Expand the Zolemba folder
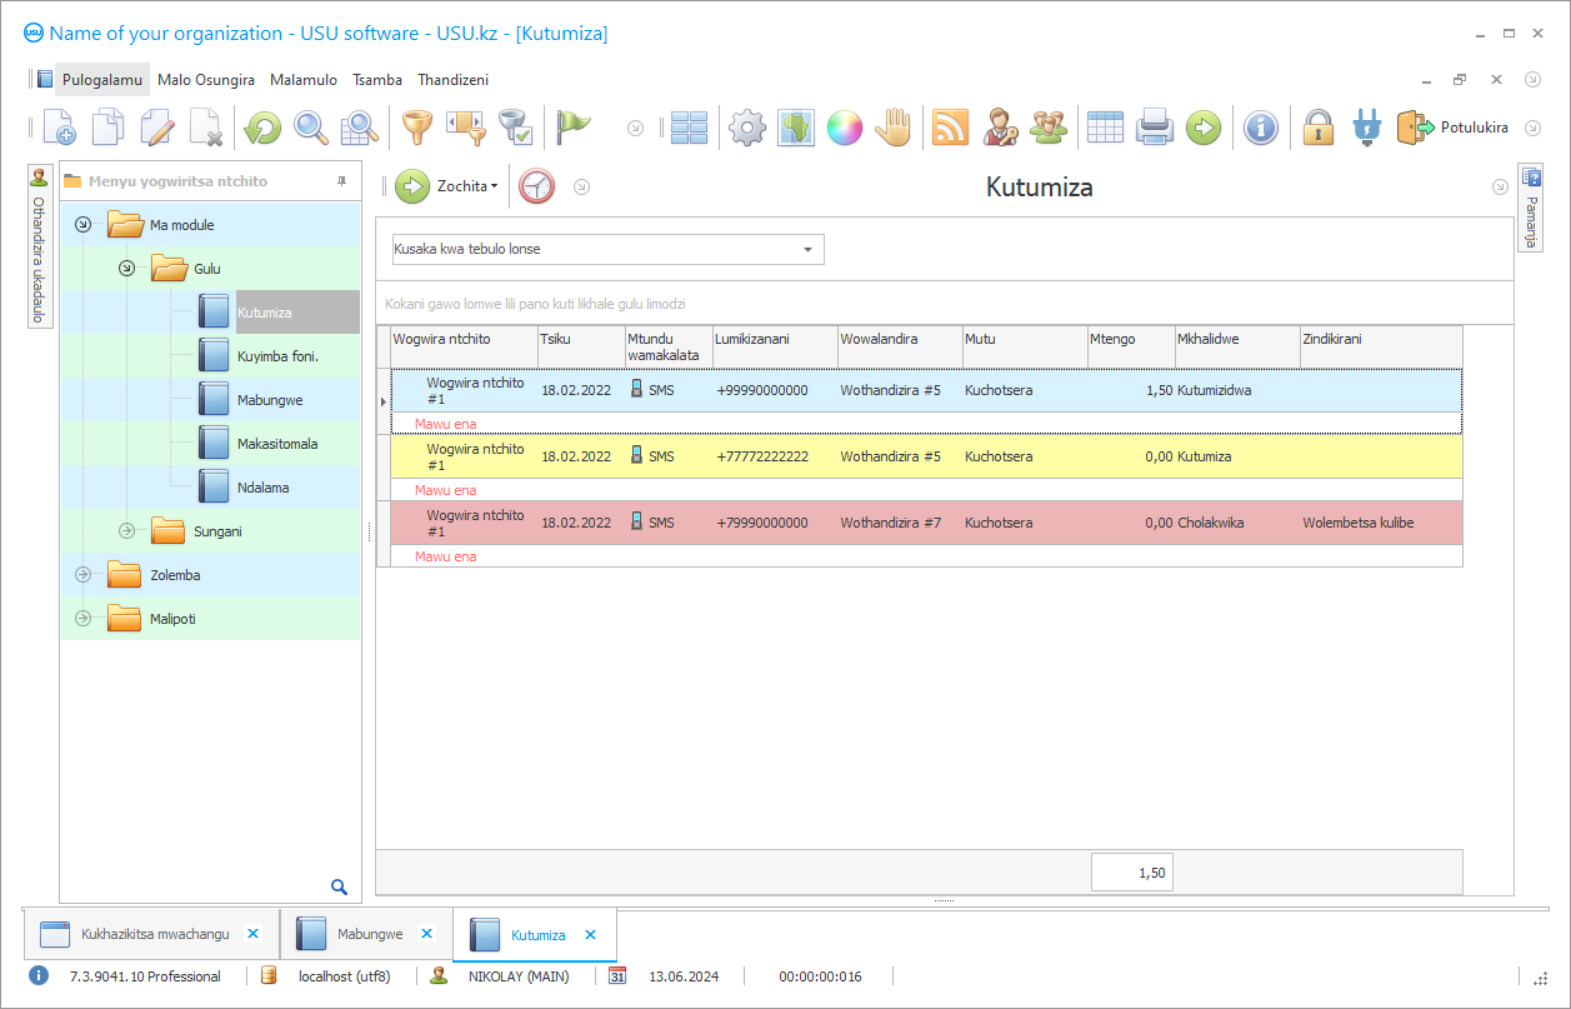This screenshot has width=1571, height=1009. [83, 575]
